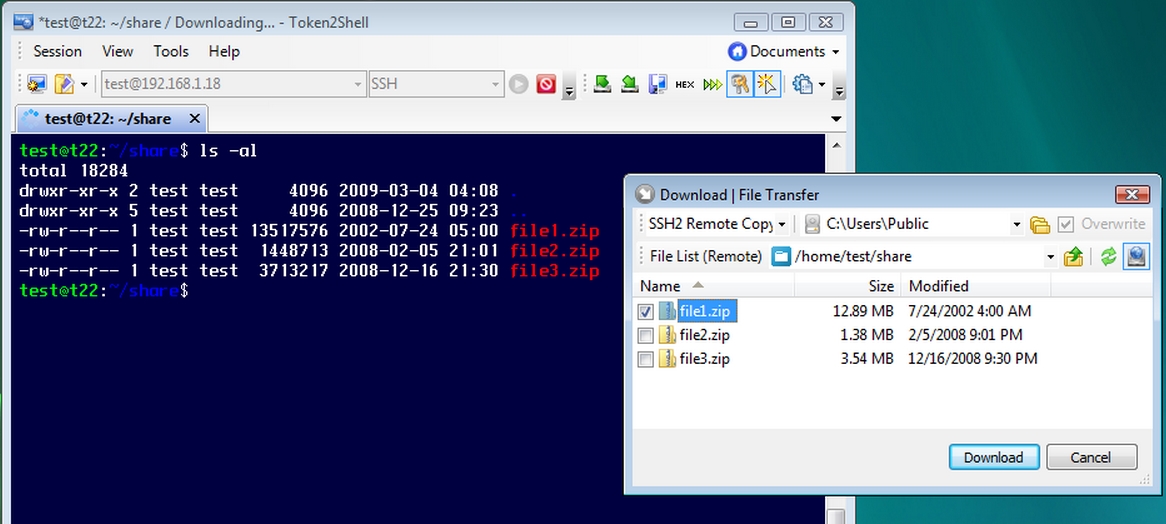Expand the /home/test/share path dropdown arrow
Viewport: 1166px width, 524px height.
[x=1051, y=257]
